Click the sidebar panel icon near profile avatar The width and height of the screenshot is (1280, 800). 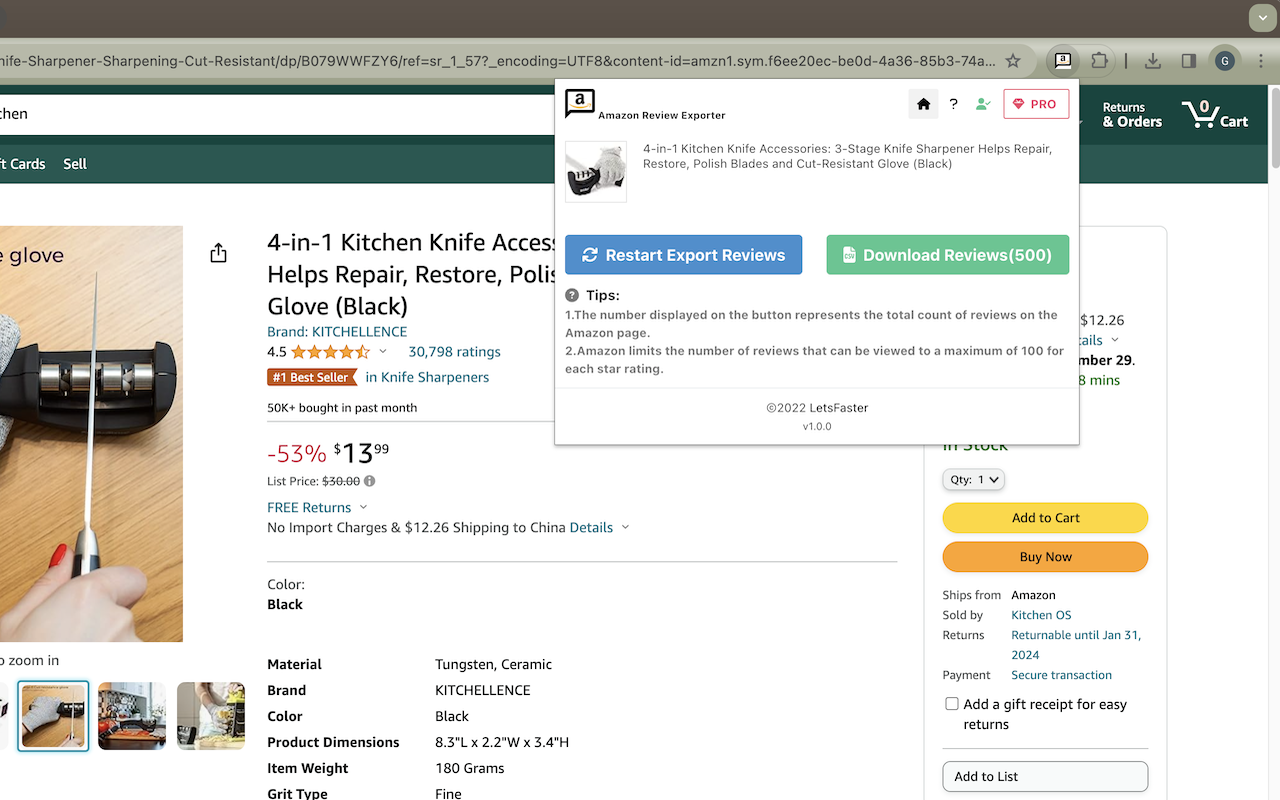[x=1188, y=60]
